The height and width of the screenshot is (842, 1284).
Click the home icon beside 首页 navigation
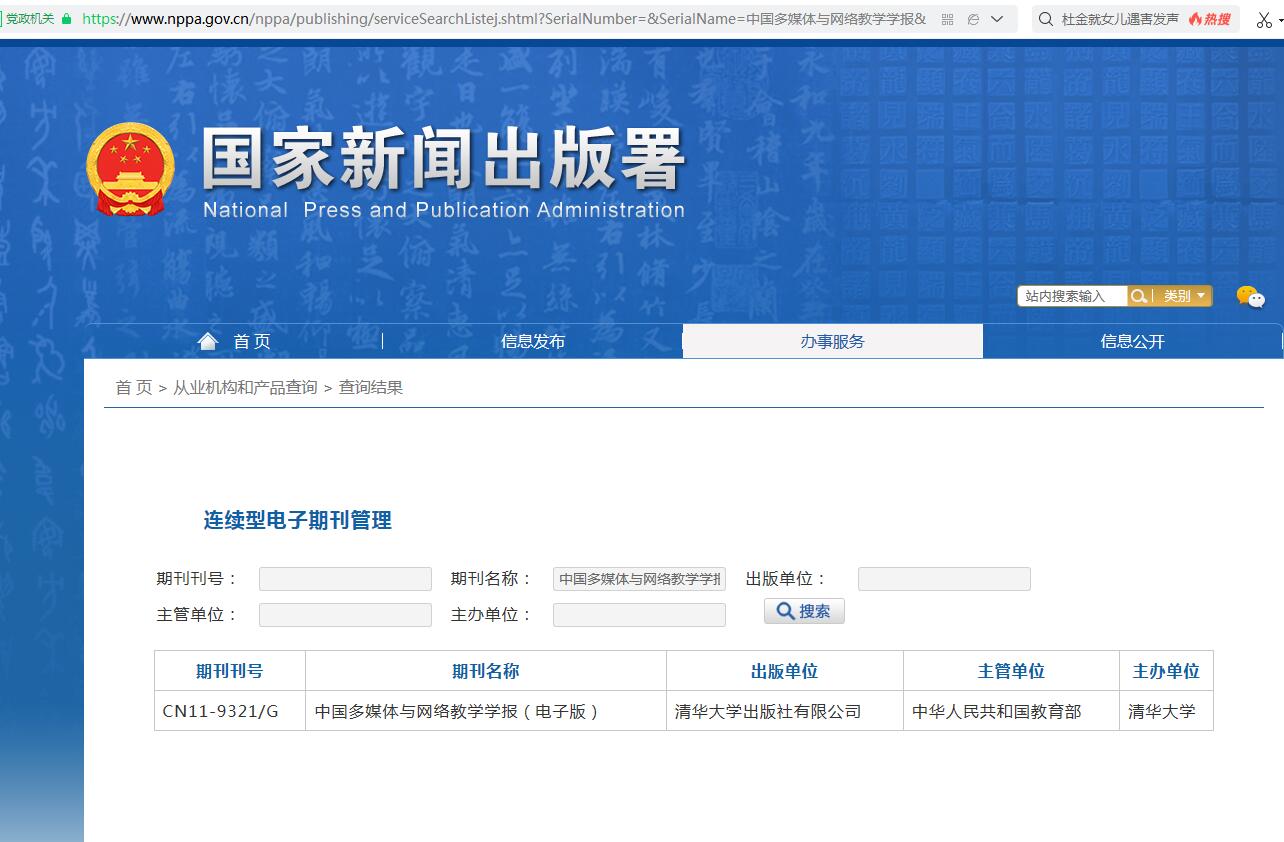(x=207, y=340)
